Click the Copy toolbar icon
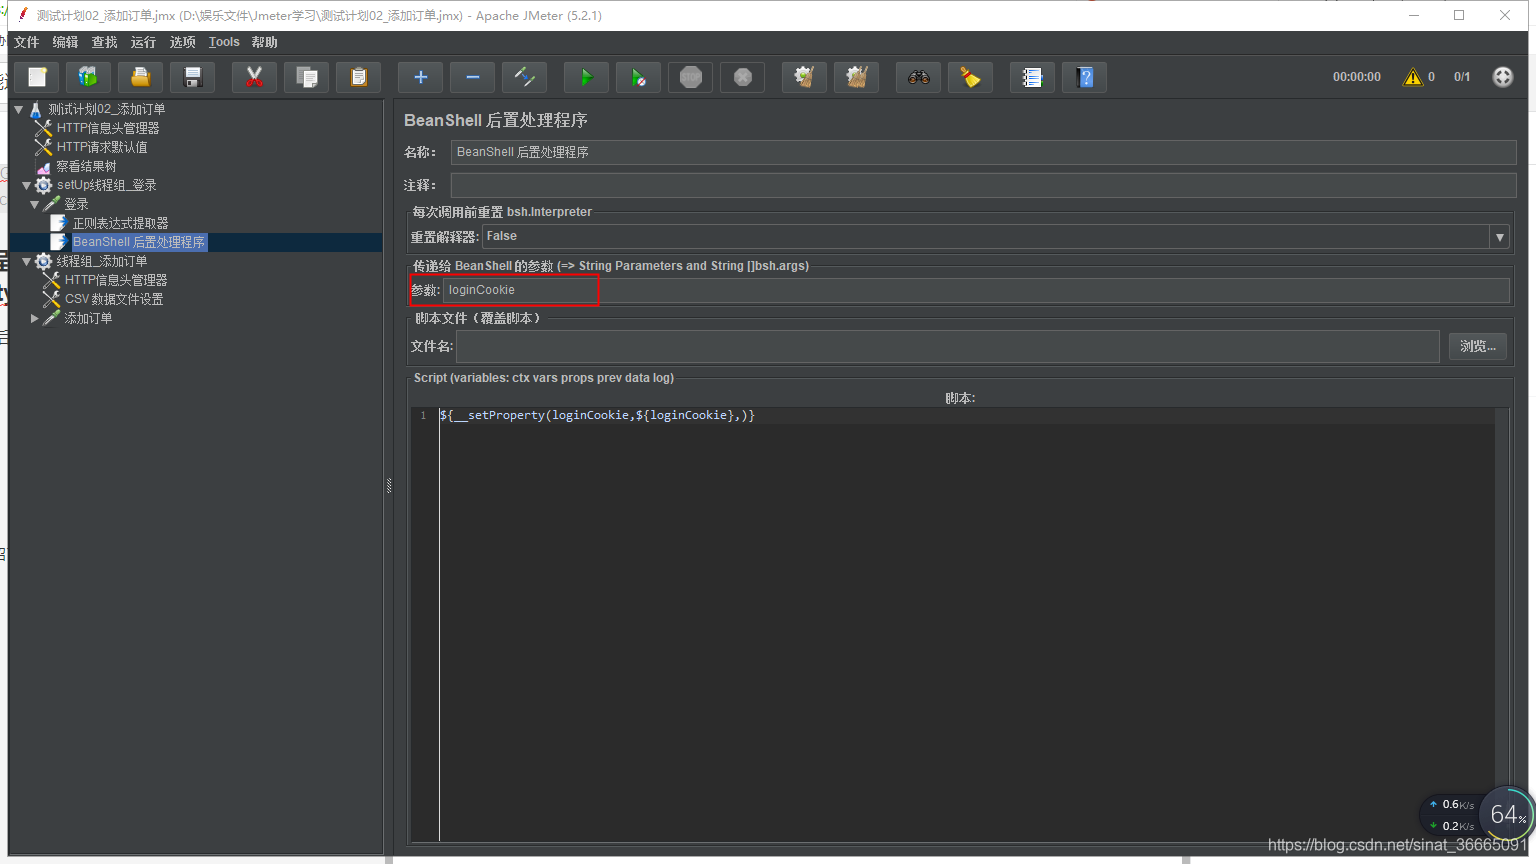The height and width of the screenshot is (864, 1536). coord(307,77)
